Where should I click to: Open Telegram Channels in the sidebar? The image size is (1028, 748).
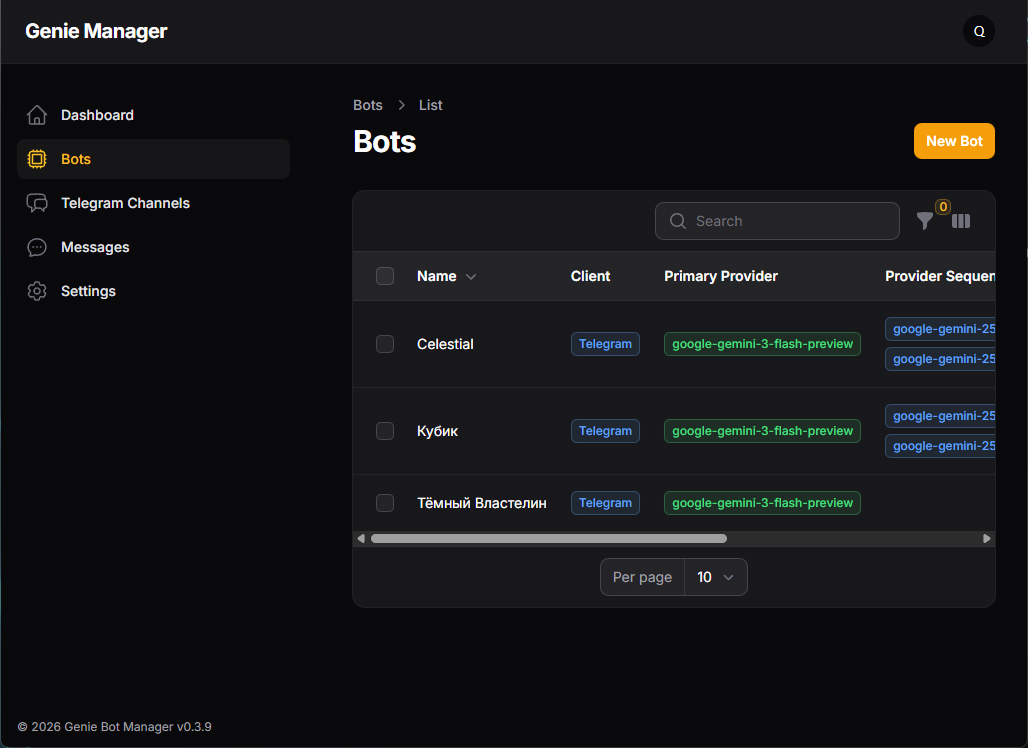tap(125, 203)
